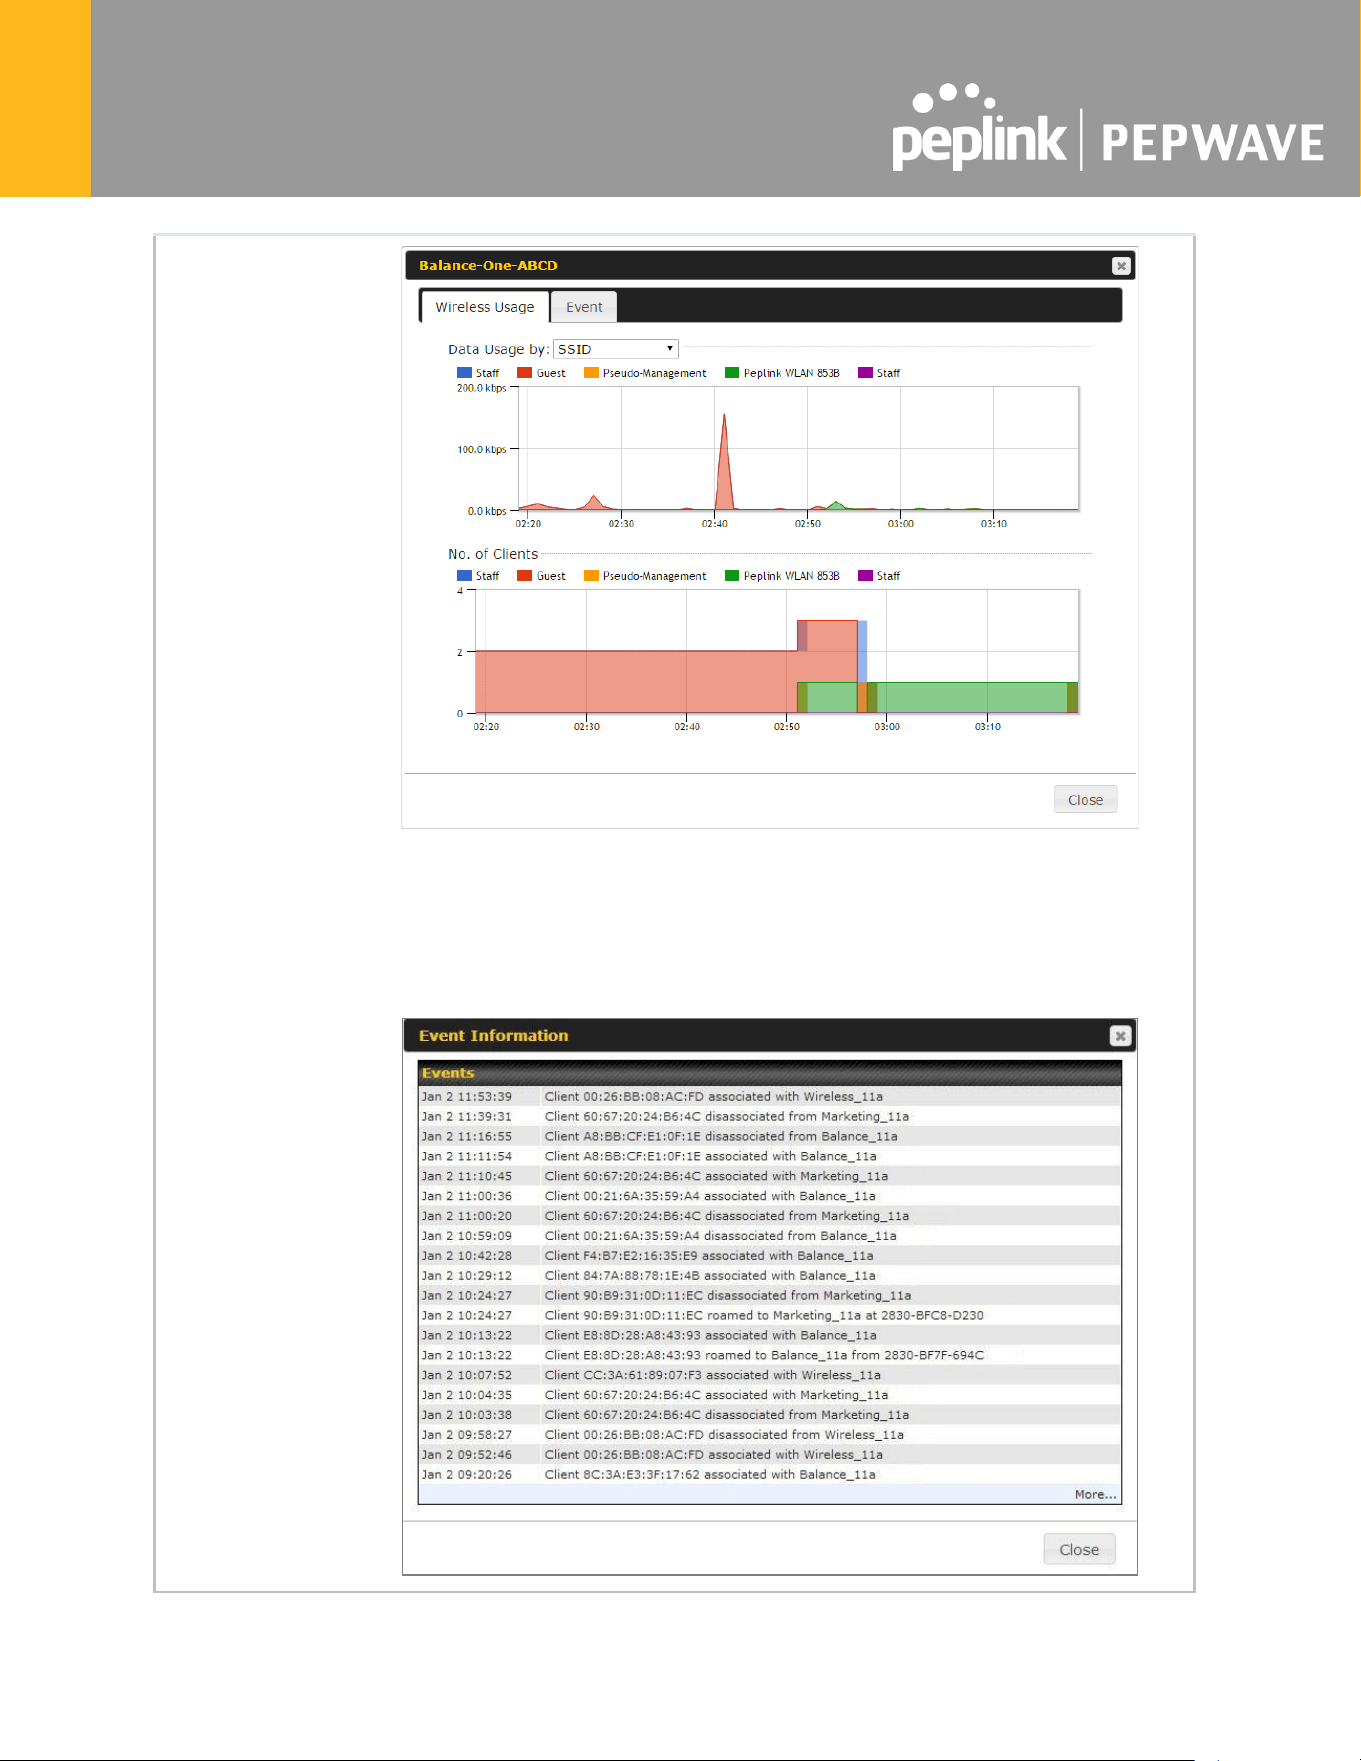
Task: Click the Peplink Pepwave logo in header
Action: (1108, 129)
